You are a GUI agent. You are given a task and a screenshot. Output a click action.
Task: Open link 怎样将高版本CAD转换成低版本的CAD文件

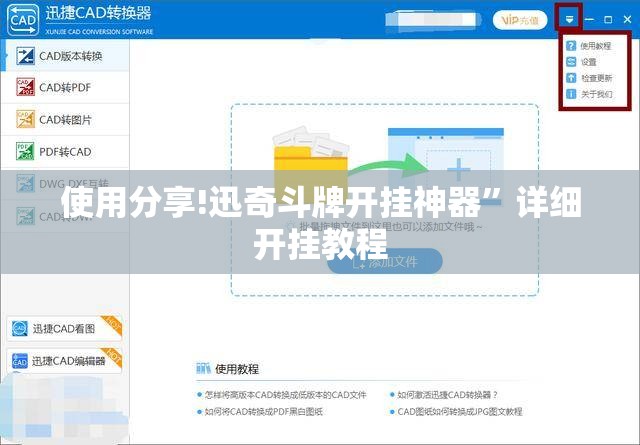click(x=285, y=395)
